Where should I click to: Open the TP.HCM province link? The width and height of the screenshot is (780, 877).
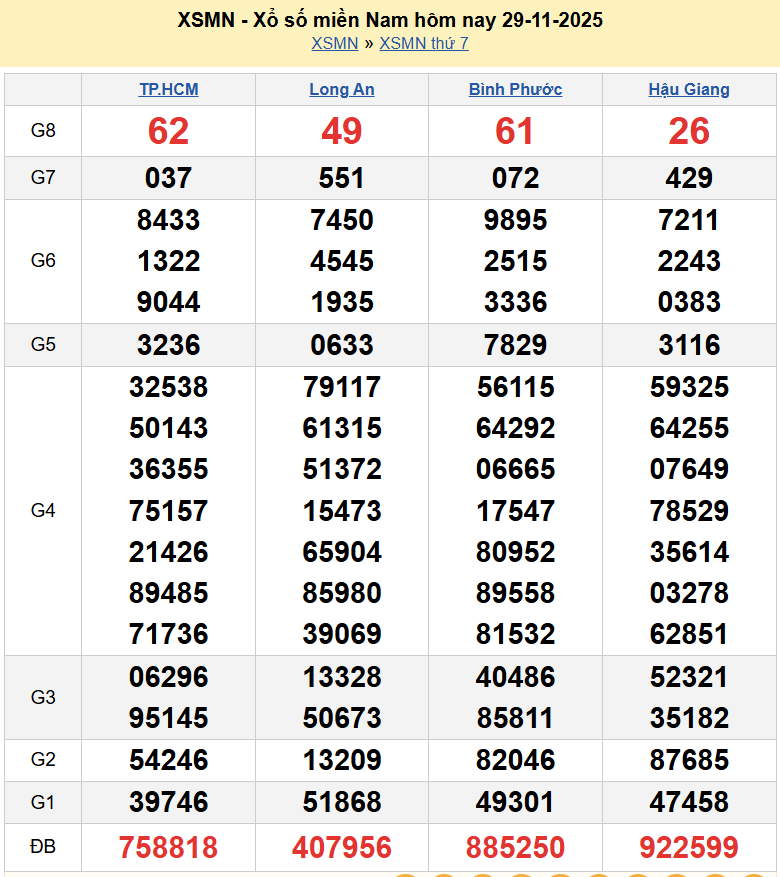point(168,89)
